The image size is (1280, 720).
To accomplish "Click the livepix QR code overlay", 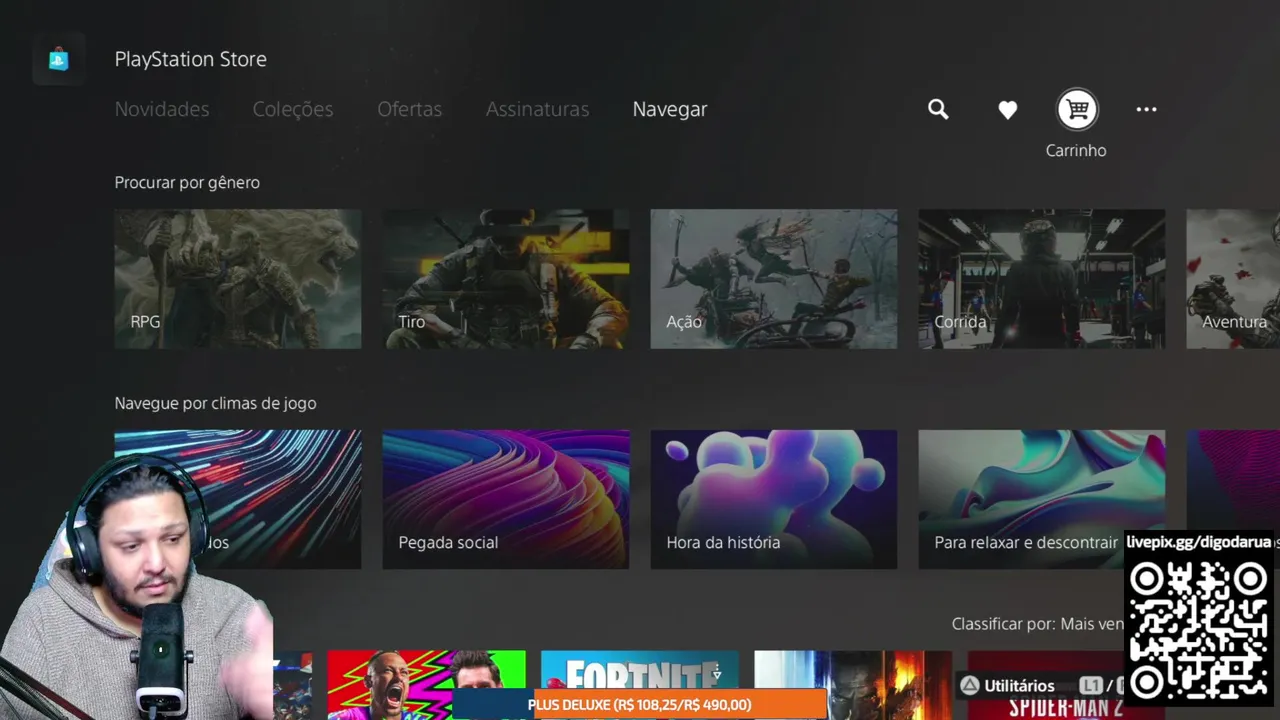I will point(1198,631).
